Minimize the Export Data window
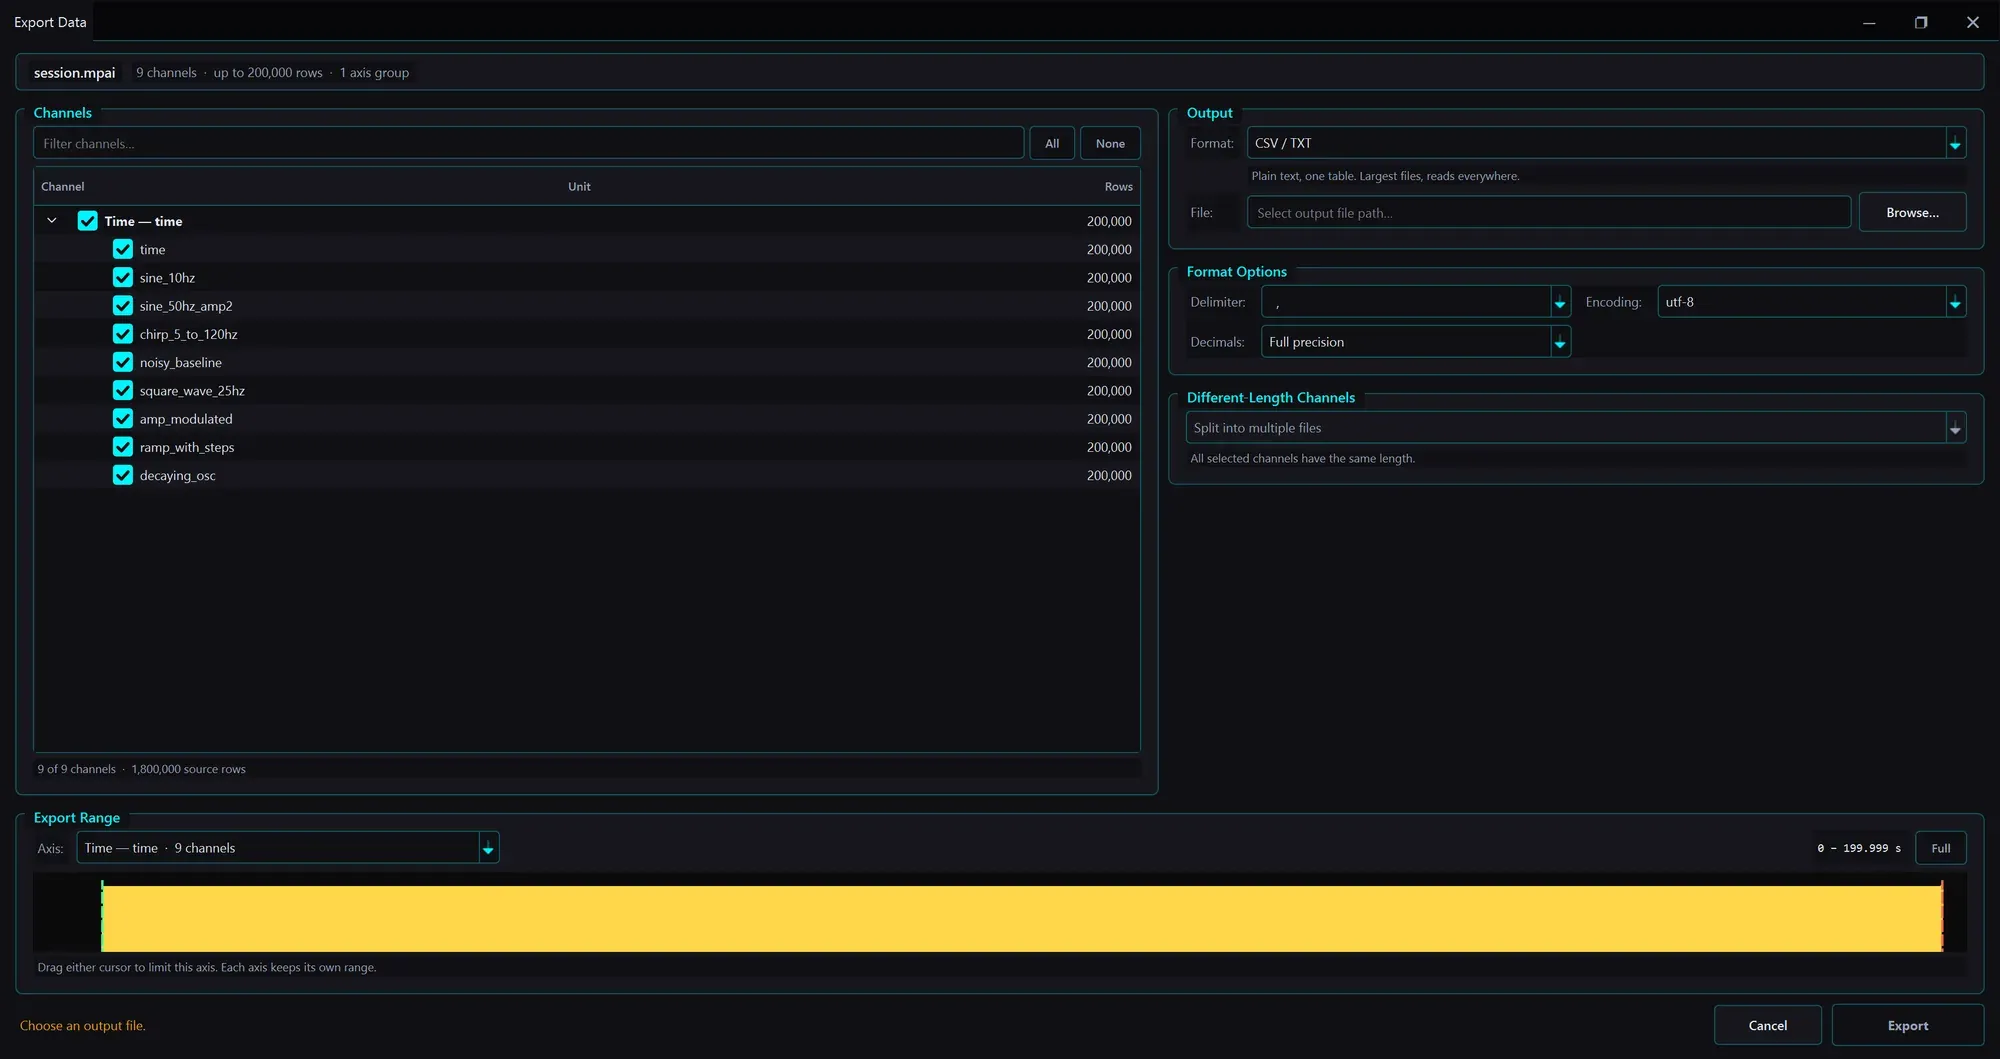This screenshot has height=1059, width=2000. [x=1868, y=22]
